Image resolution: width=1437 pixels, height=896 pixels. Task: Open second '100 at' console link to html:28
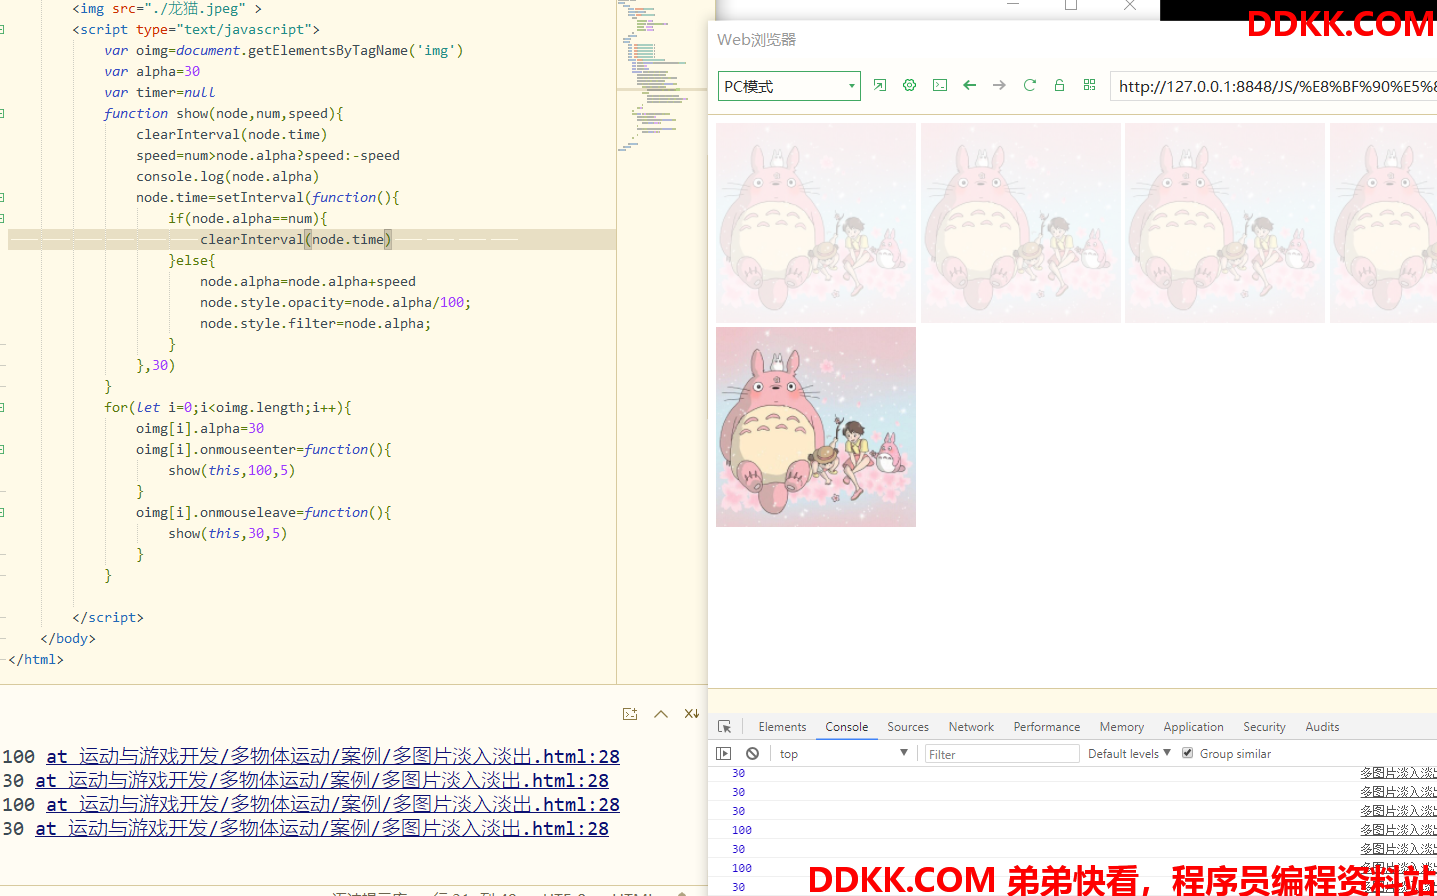click(x=333, y=805)
